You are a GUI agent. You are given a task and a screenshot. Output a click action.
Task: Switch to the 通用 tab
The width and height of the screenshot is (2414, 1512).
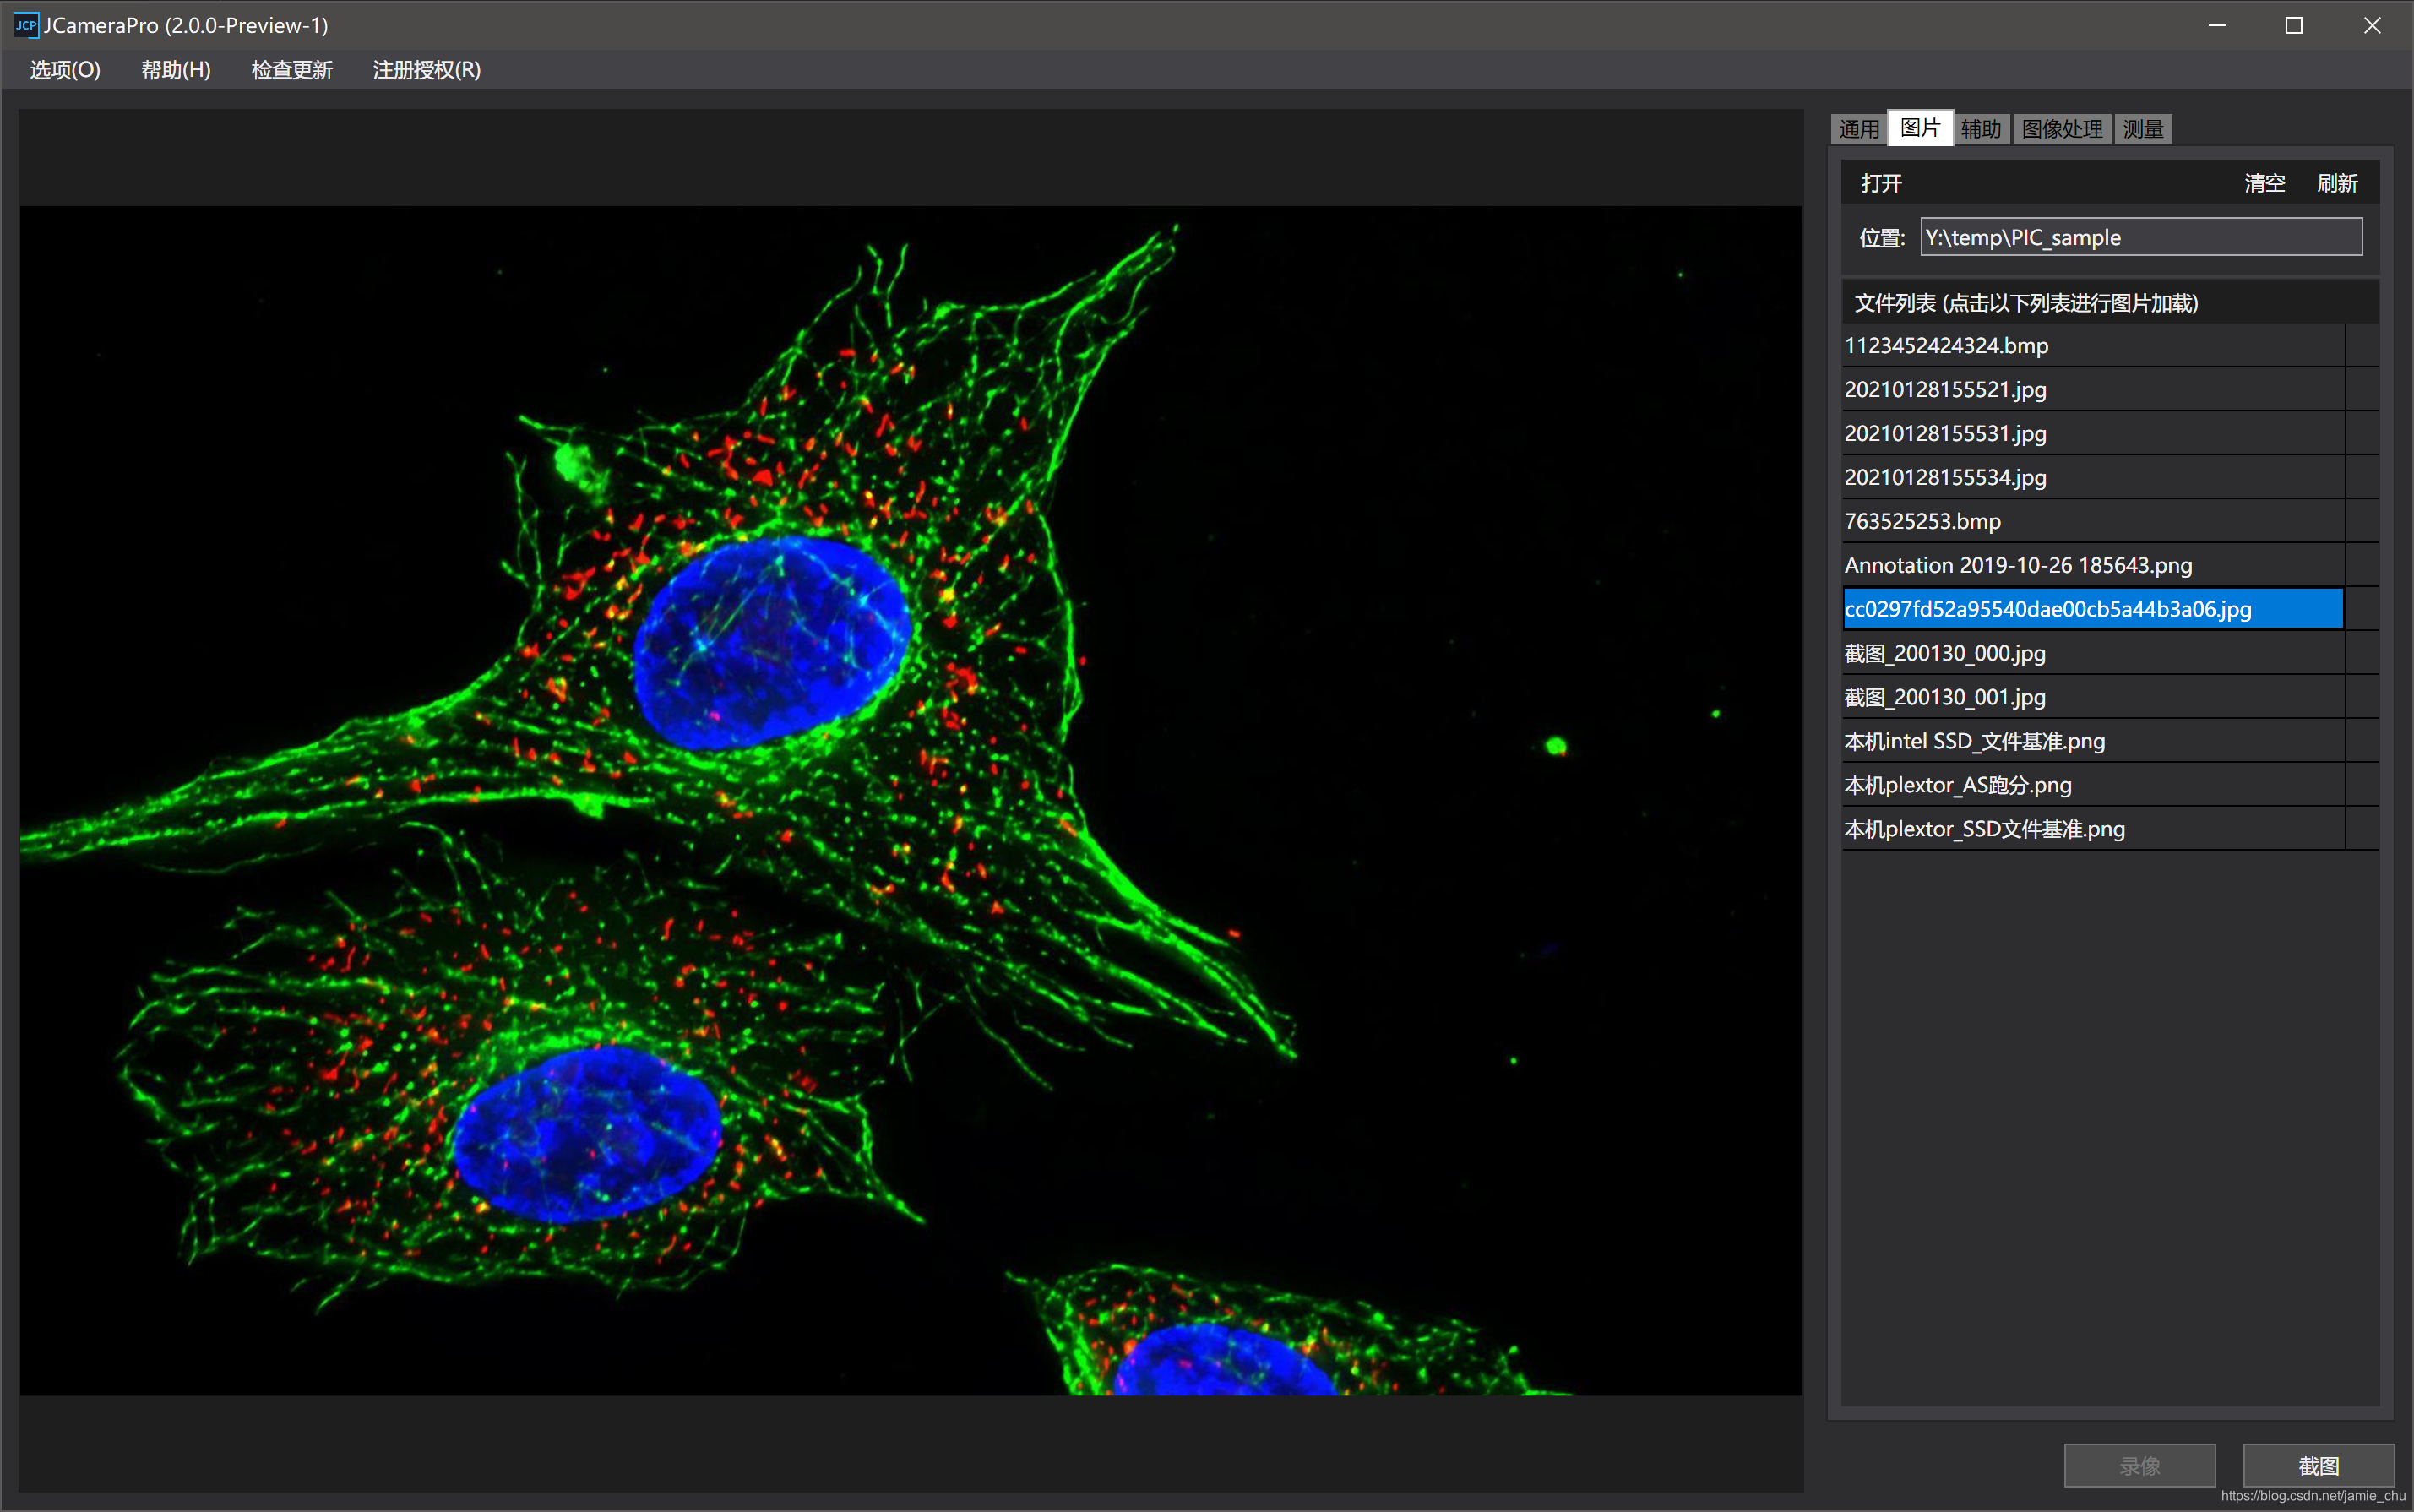point(1858,129)
